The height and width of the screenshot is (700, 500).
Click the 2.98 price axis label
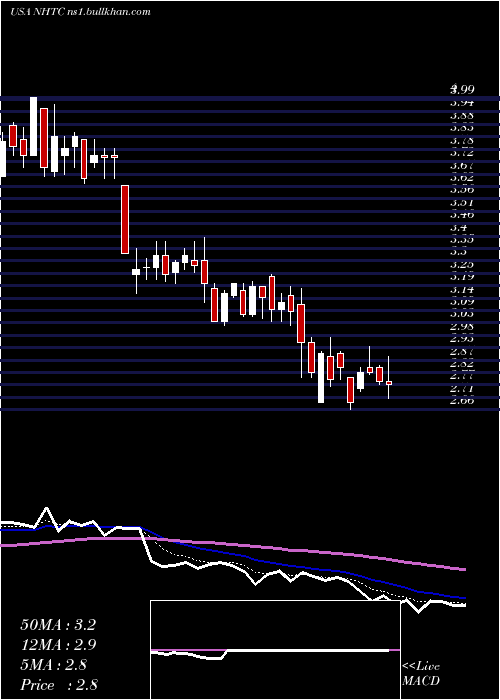[x=462, y=326]
